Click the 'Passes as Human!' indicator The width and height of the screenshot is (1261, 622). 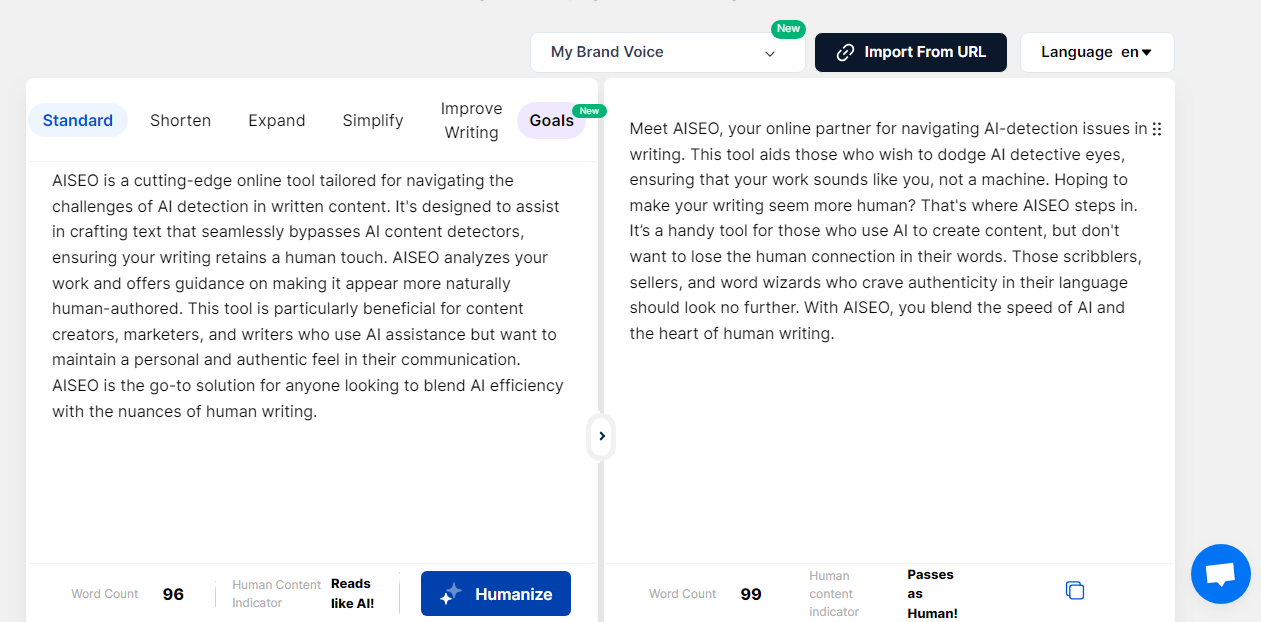click(932, 594)
